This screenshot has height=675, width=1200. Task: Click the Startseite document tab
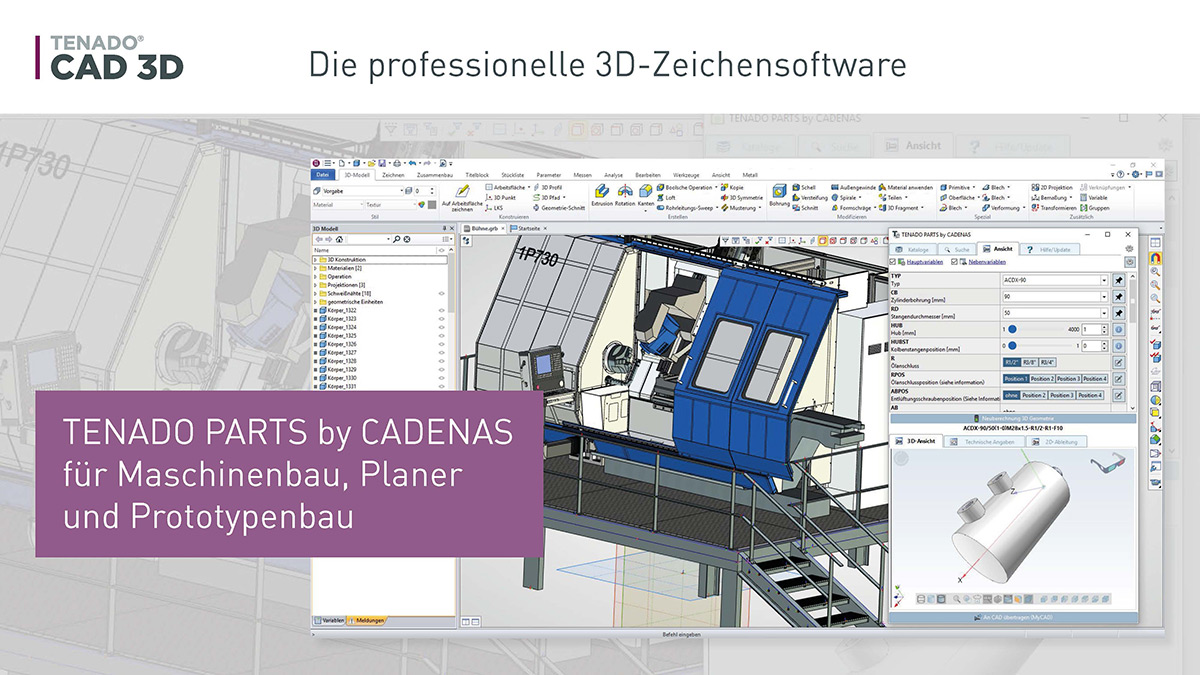[x=527, y=228]
